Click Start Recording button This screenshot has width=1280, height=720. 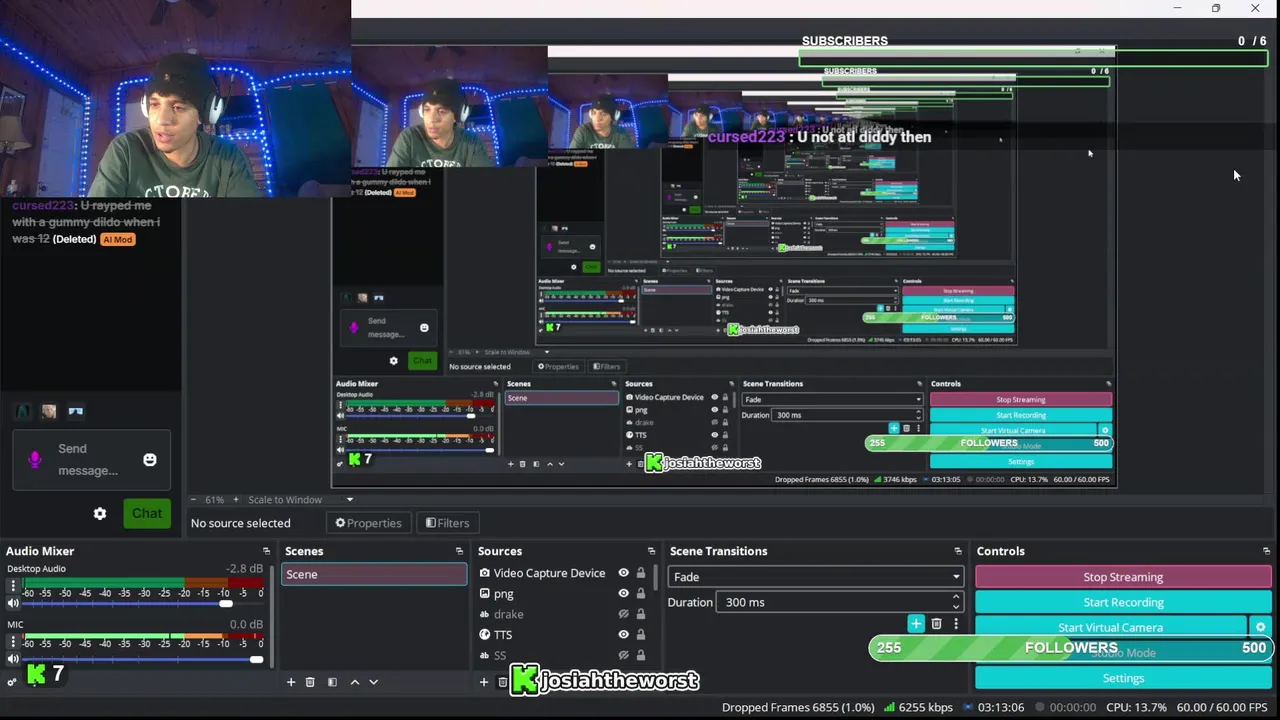(x=1123, y=602)
